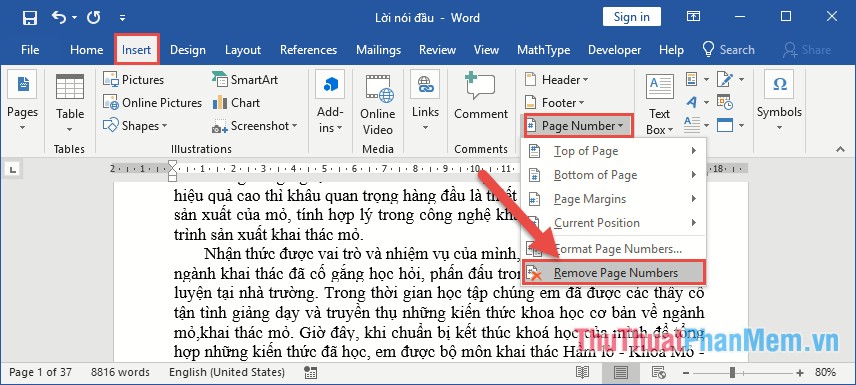This screenshot has height=385, width=856.
Task: Switch to Print Layout view
Action: point(621,372)
